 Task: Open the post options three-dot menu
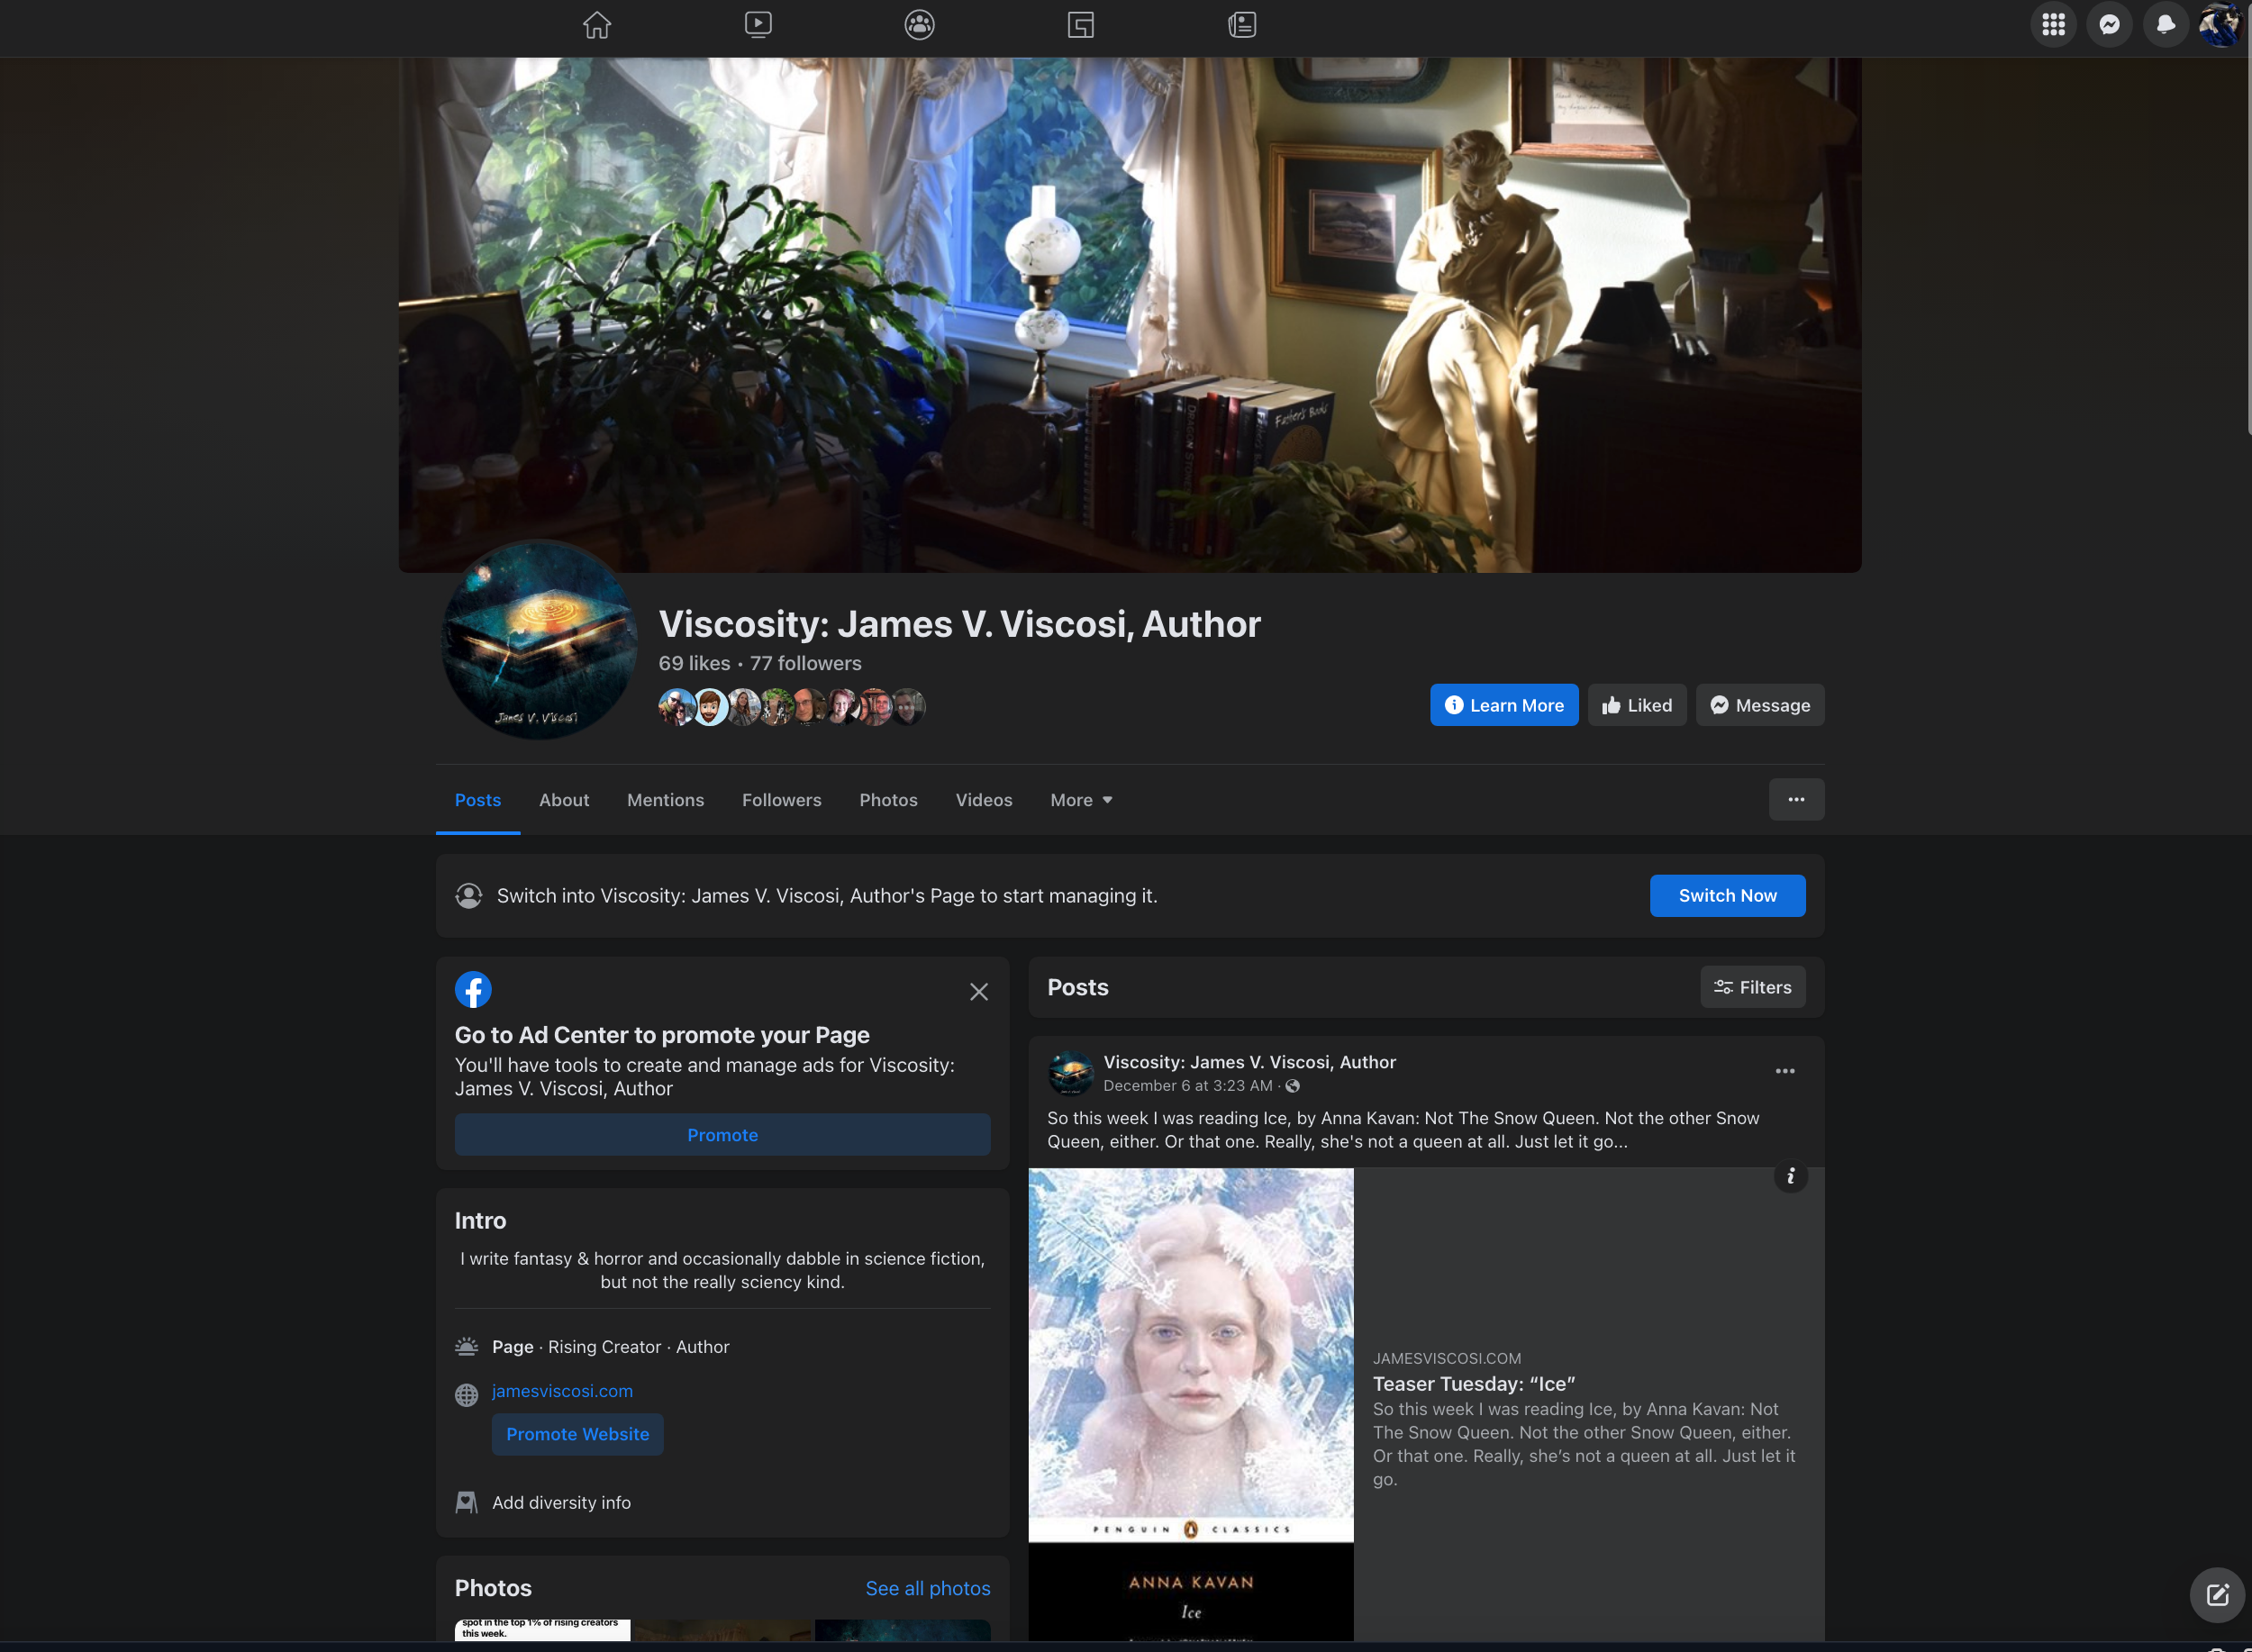(1785, 1071)
